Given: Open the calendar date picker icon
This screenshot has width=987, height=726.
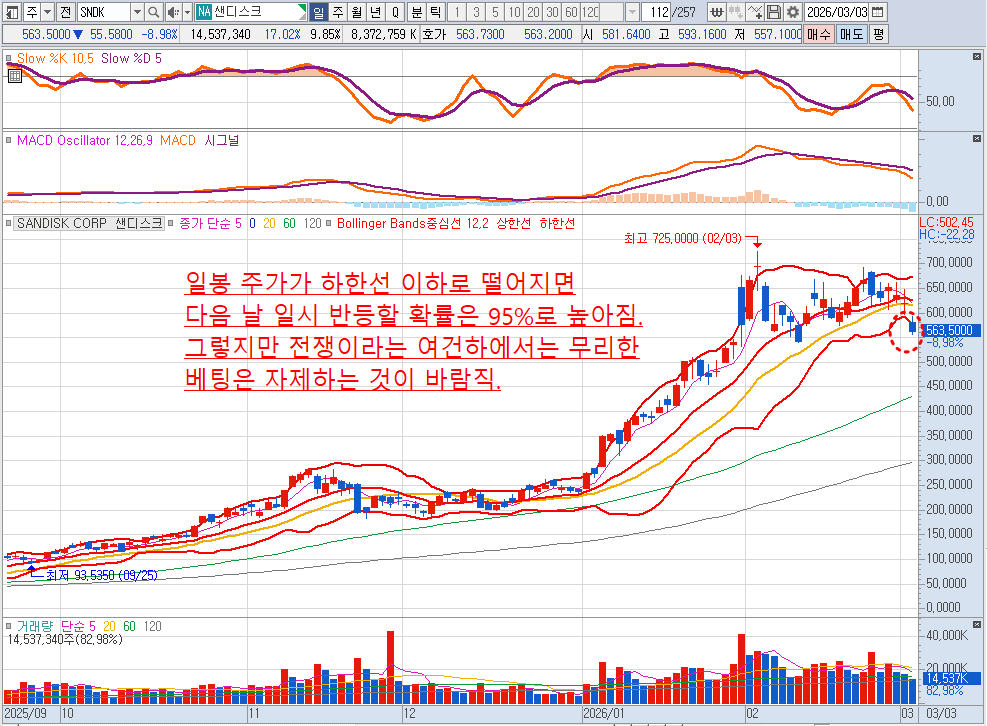Looking at the screenshot, I should (876, 12).
